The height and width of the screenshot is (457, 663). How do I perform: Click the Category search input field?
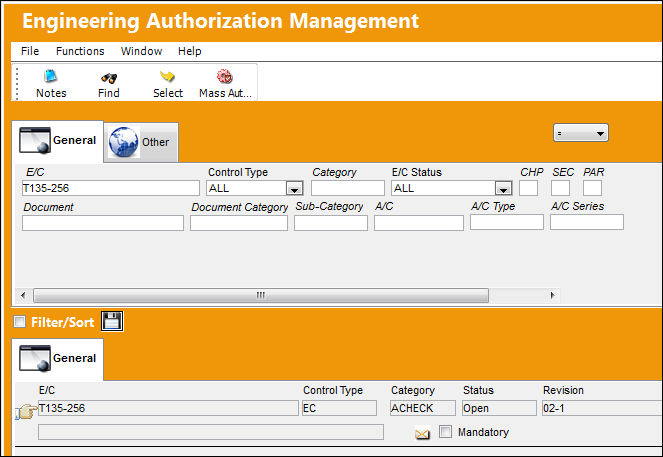tap(348, 188)
